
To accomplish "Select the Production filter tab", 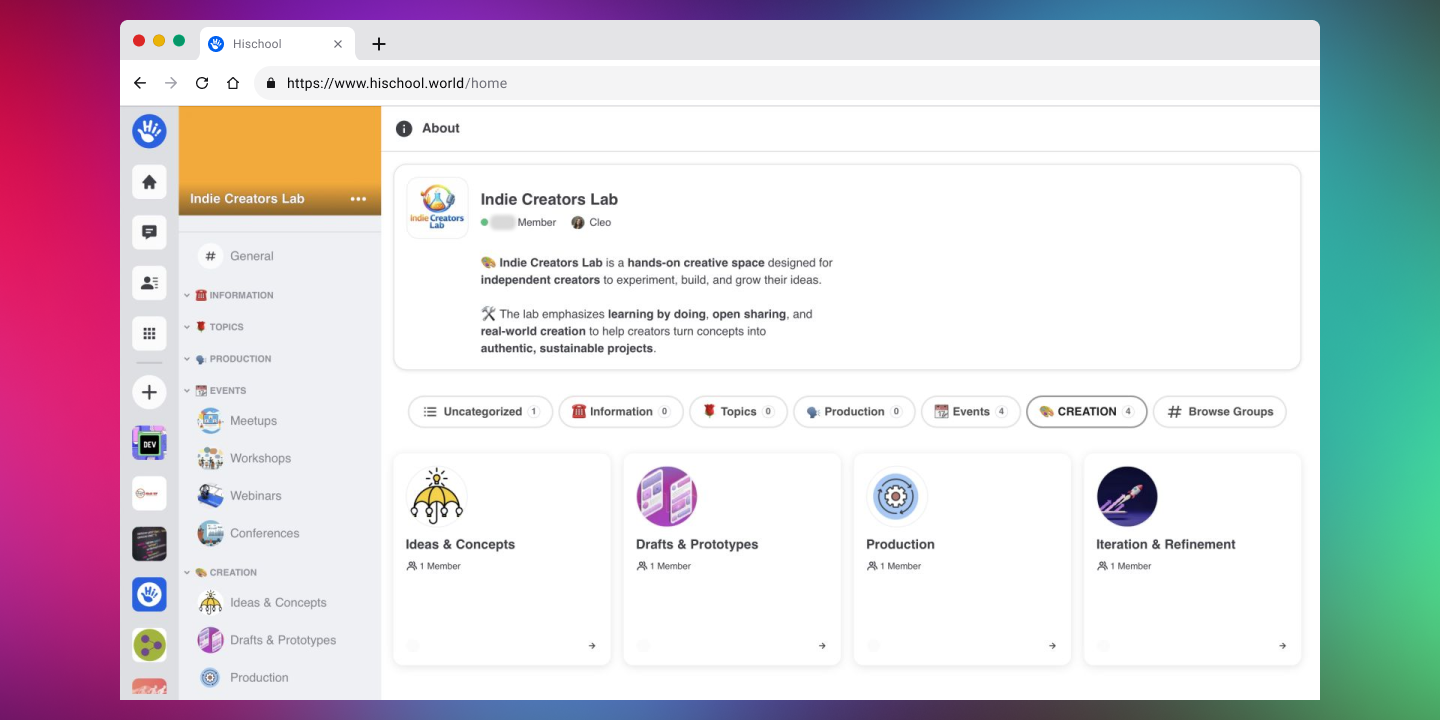I will pyautogui.click(x=854, y=412).
